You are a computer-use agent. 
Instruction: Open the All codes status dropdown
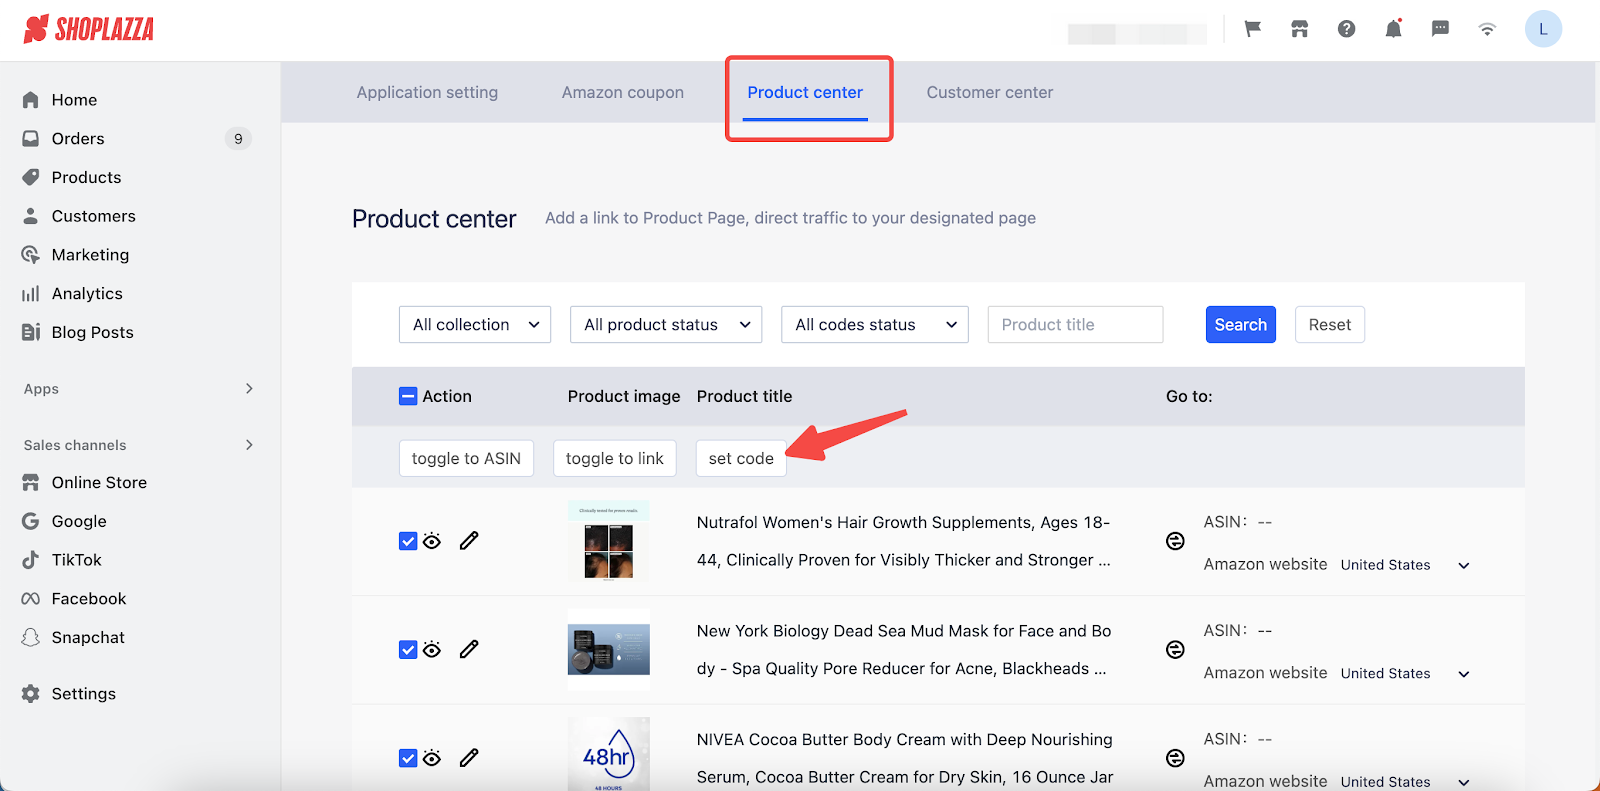point(875,325)
